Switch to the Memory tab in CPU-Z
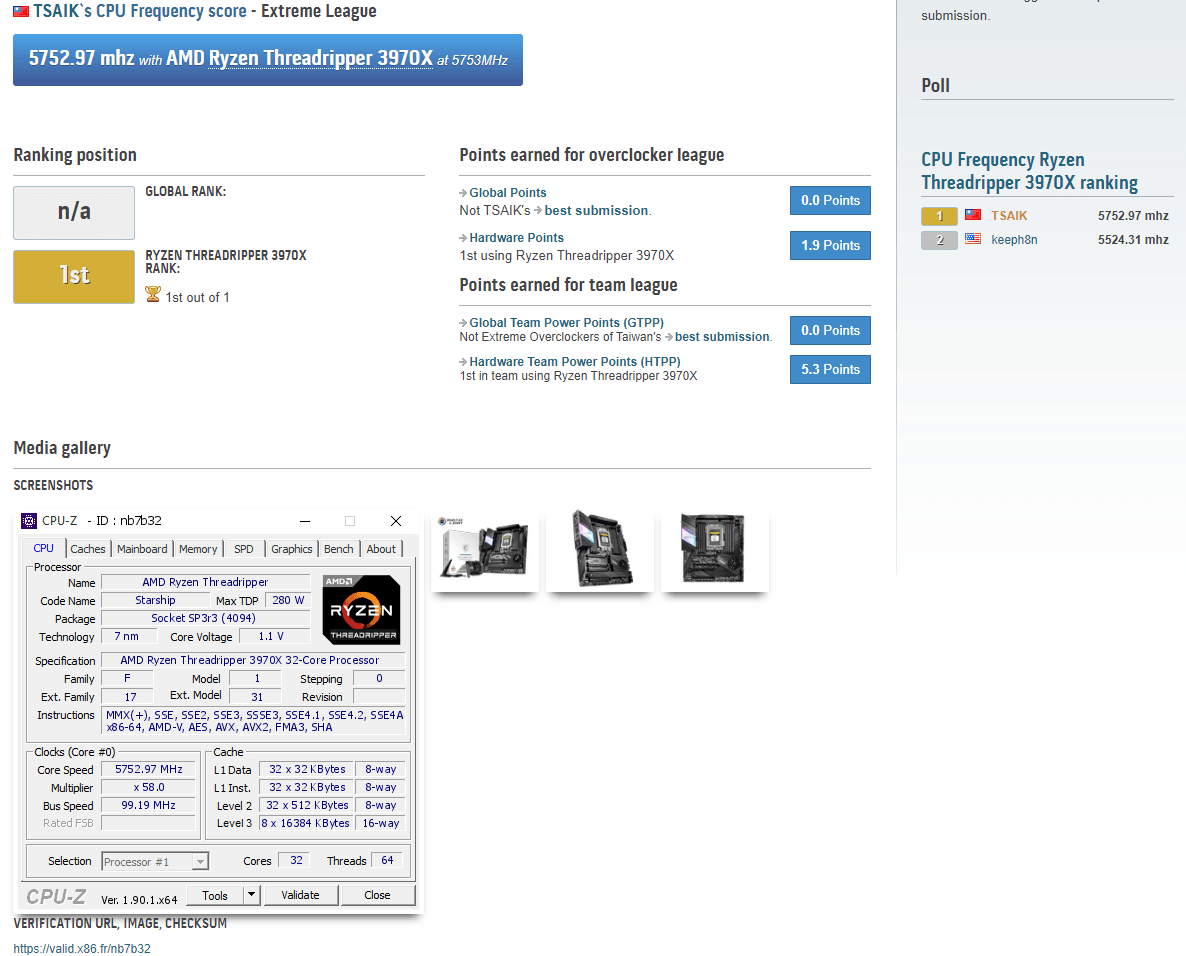This screenshot has width=1186, height=956. [x=197, y=548]
